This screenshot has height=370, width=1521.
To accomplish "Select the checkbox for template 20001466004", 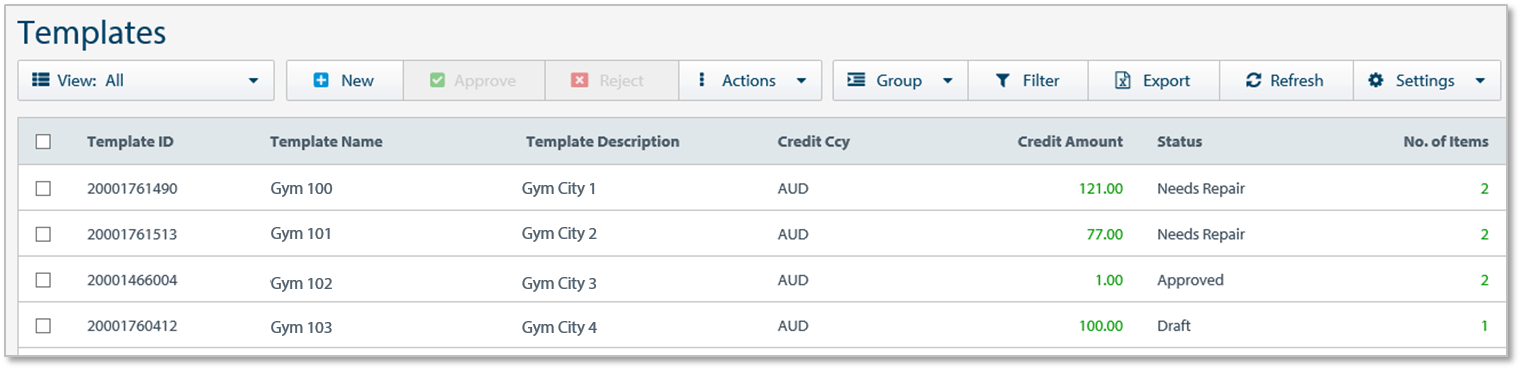I will (43, 280).
